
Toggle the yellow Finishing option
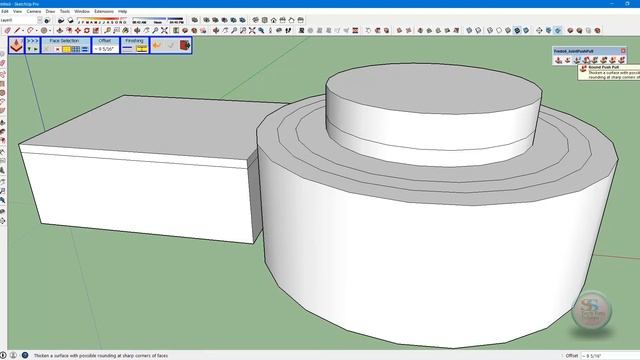(x=142, y=49)
